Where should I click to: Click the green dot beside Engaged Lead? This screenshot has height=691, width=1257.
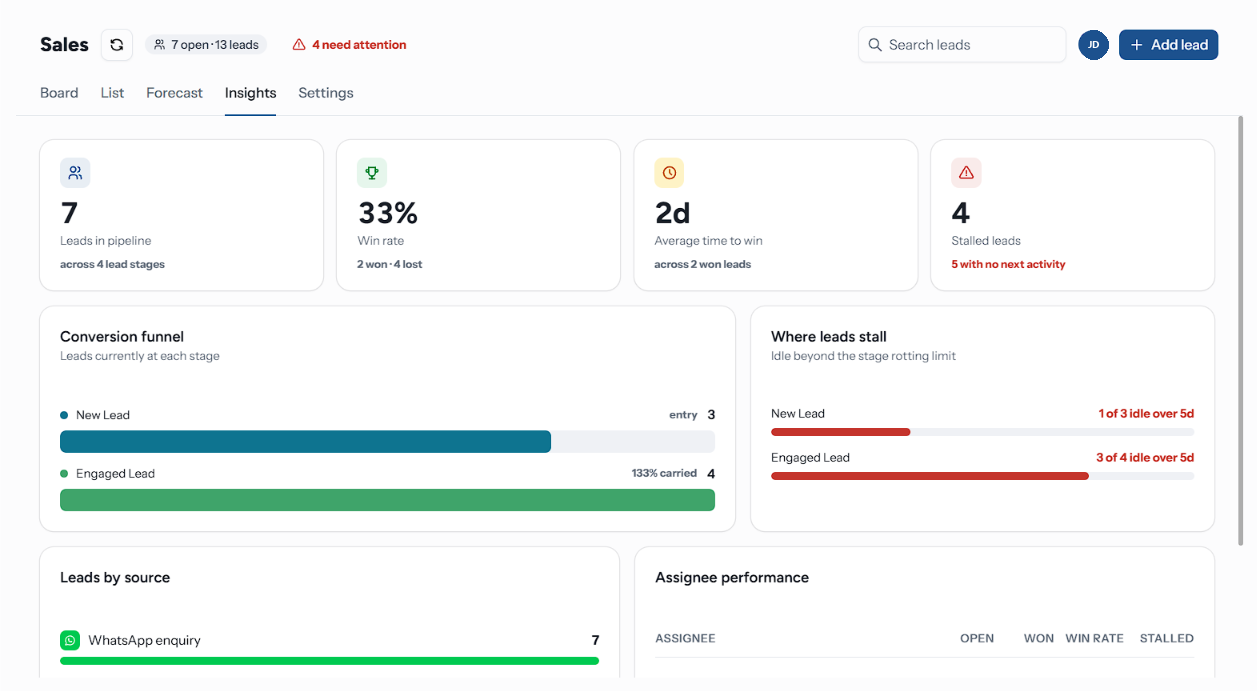64,474
